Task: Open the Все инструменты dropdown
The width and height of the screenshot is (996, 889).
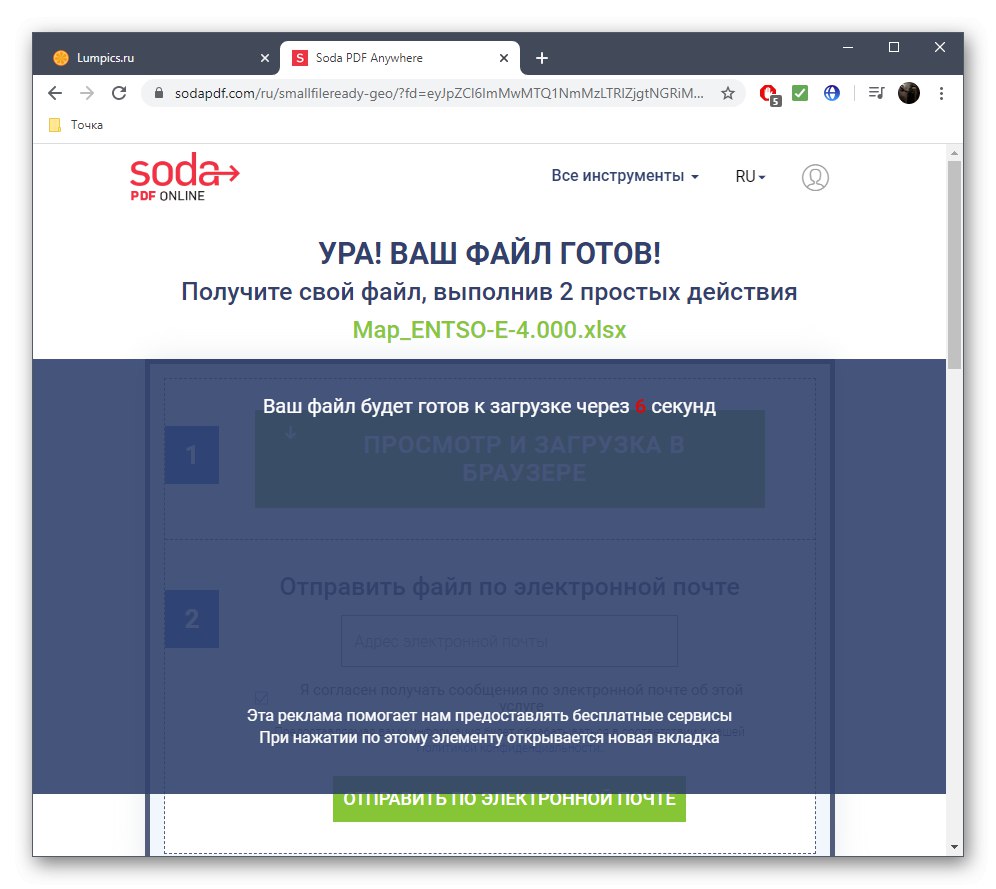Action: coord(625,175)
